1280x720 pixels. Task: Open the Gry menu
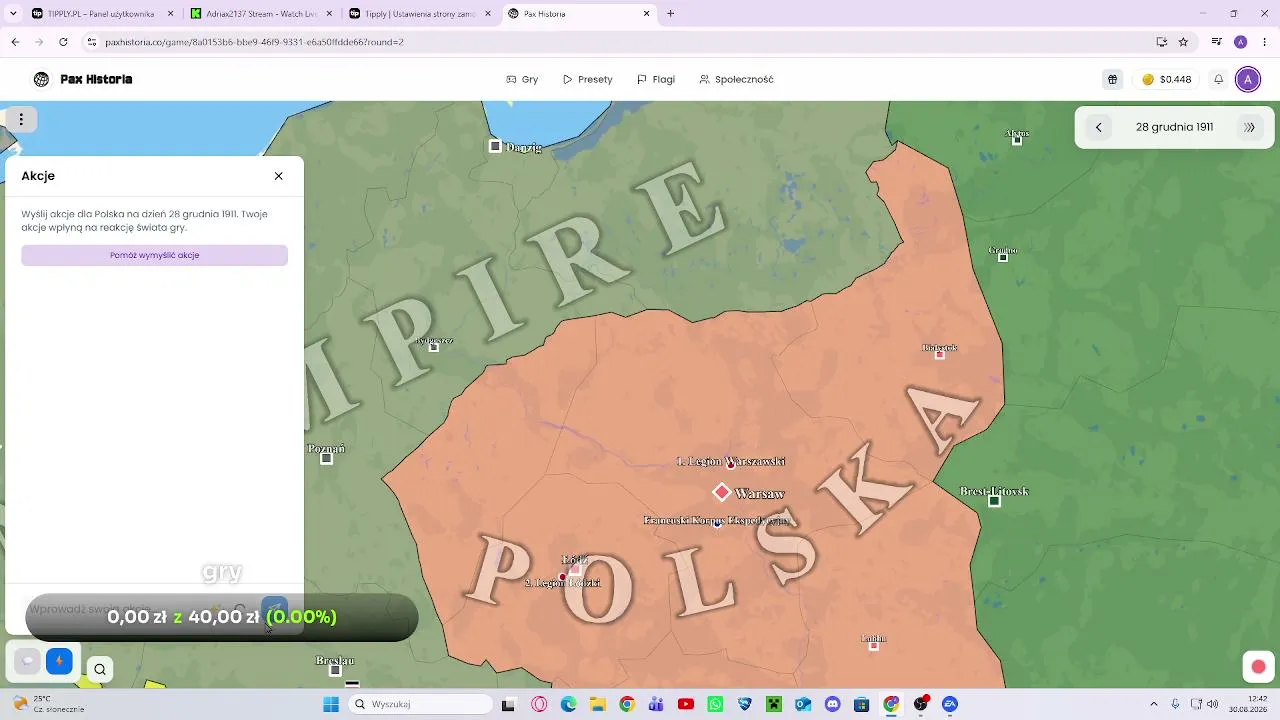click(522, 79)
